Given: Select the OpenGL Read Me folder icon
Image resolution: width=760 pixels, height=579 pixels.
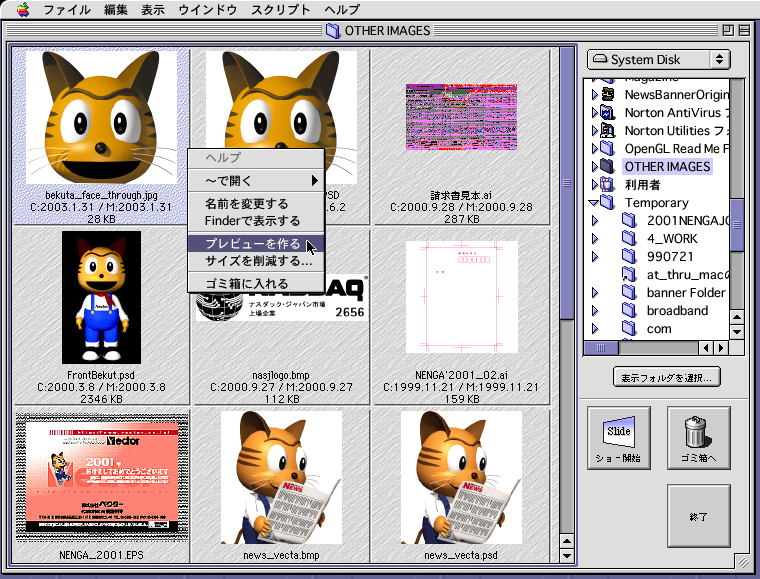Looking at the screenshot, I should [607, 148].
